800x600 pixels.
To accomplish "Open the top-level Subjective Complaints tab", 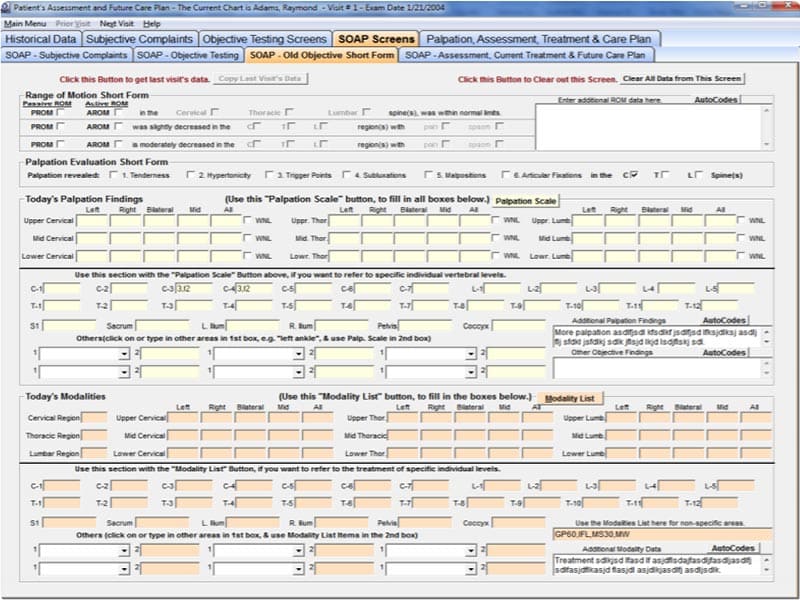I will [x=139, y=39].
